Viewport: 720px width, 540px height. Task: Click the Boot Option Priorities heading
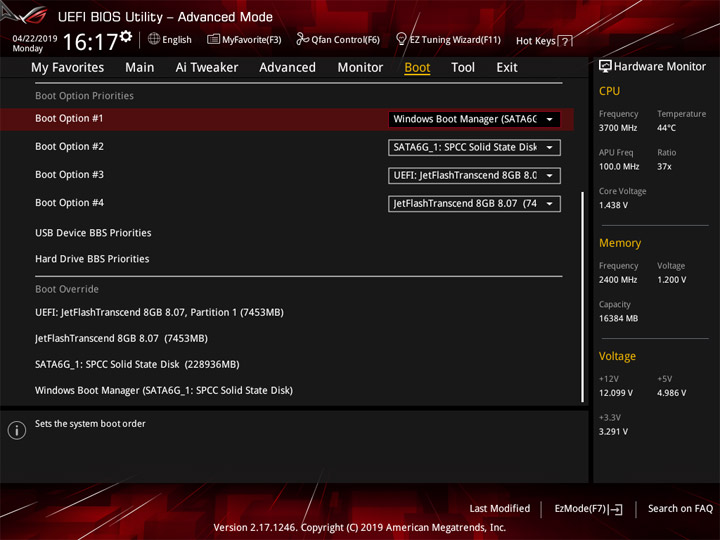[x=84, y=96]
